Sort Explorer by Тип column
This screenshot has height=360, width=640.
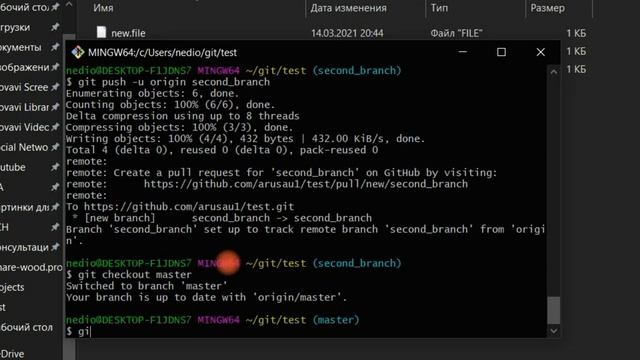tap(439, 8)
